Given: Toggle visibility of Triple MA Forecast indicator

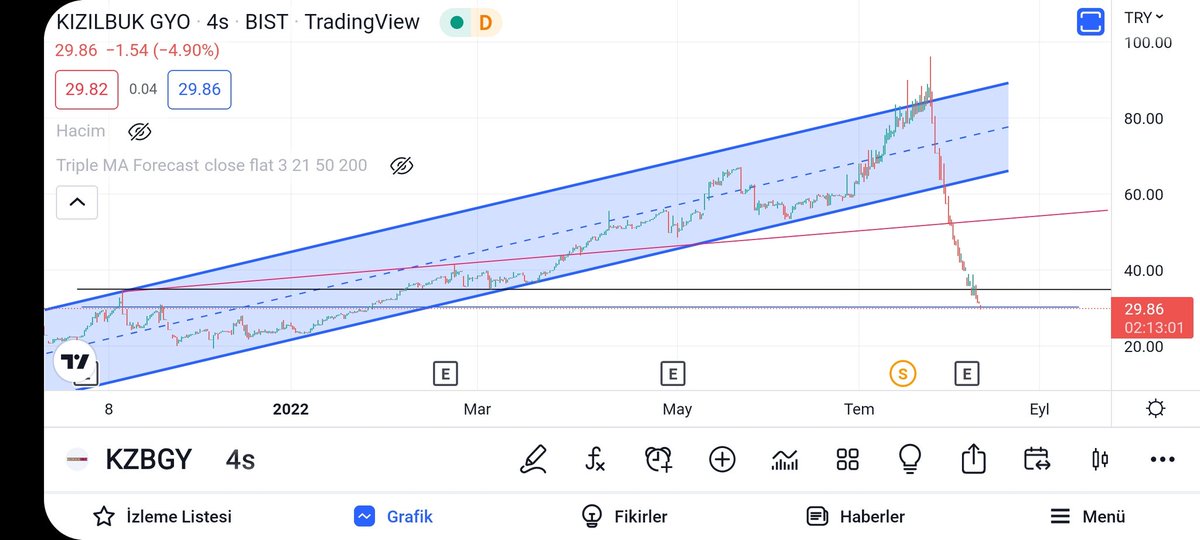Looking at the screenshot, I should click(401, 165).
